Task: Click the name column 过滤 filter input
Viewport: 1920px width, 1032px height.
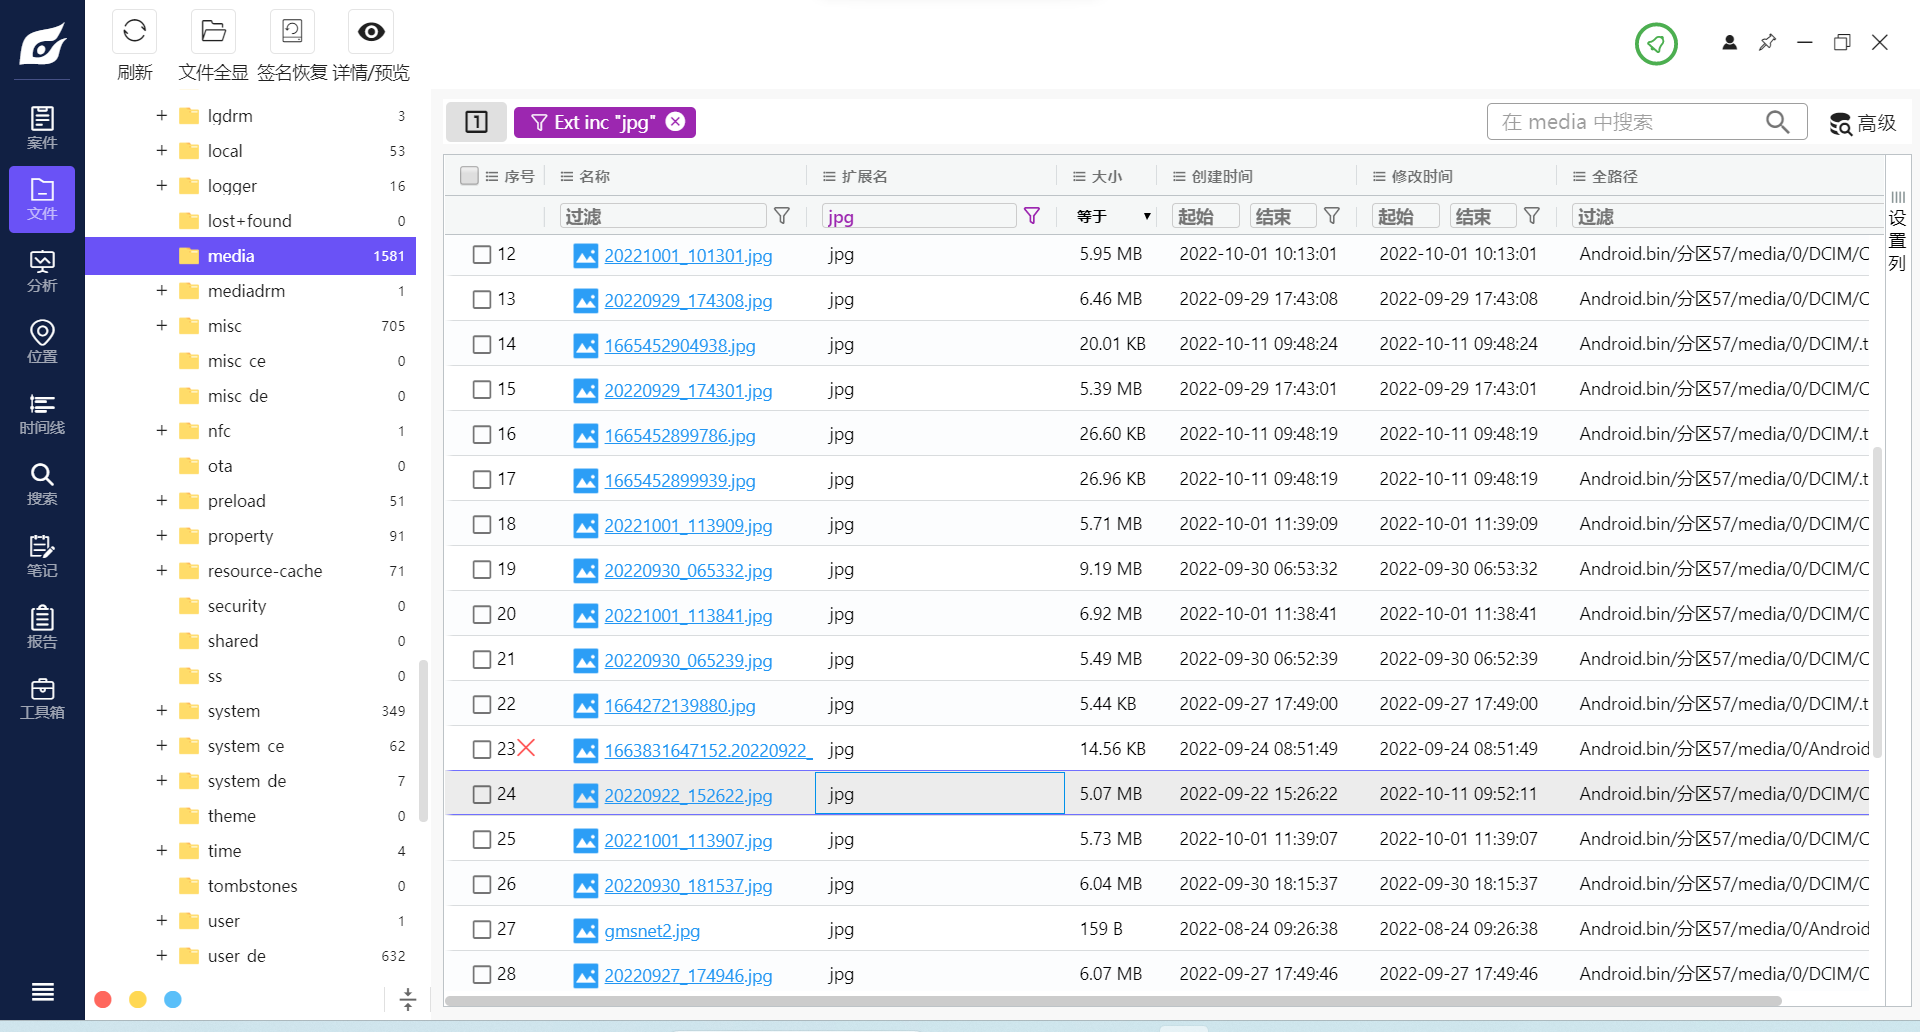Action: (x=664, y=216)
